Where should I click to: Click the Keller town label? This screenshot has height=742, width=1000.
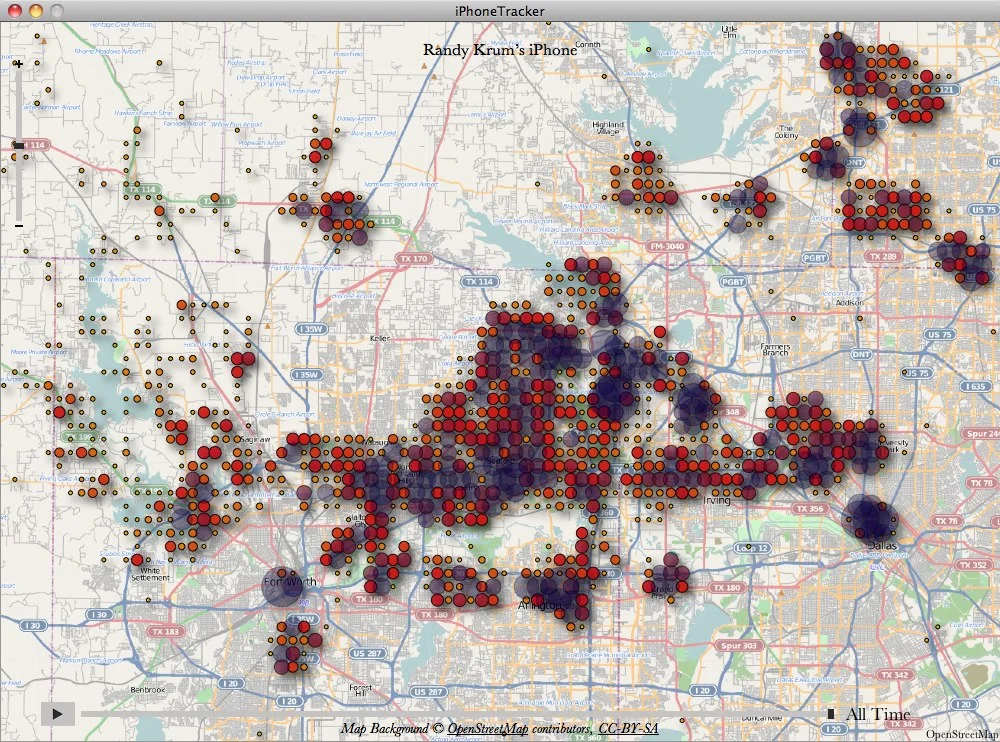[379, 338]
